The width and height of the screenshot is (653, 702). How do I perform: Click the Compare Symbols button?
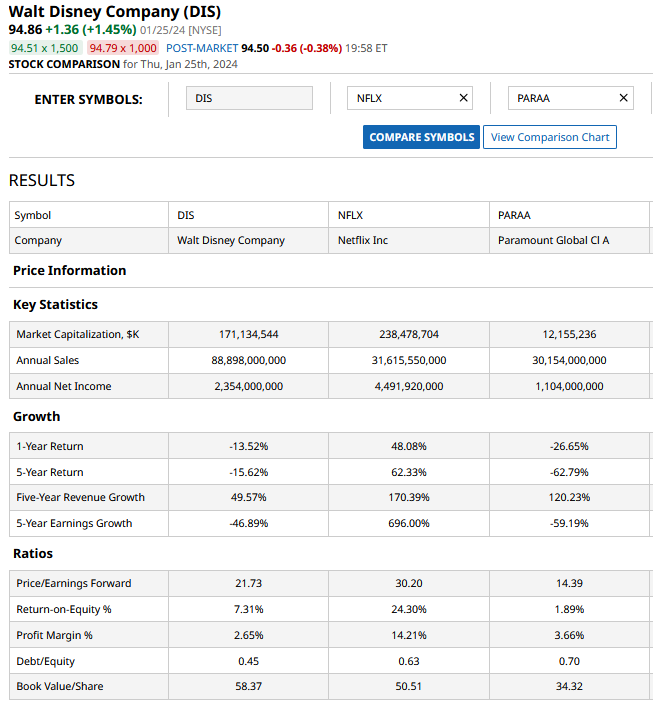[421, 137]
